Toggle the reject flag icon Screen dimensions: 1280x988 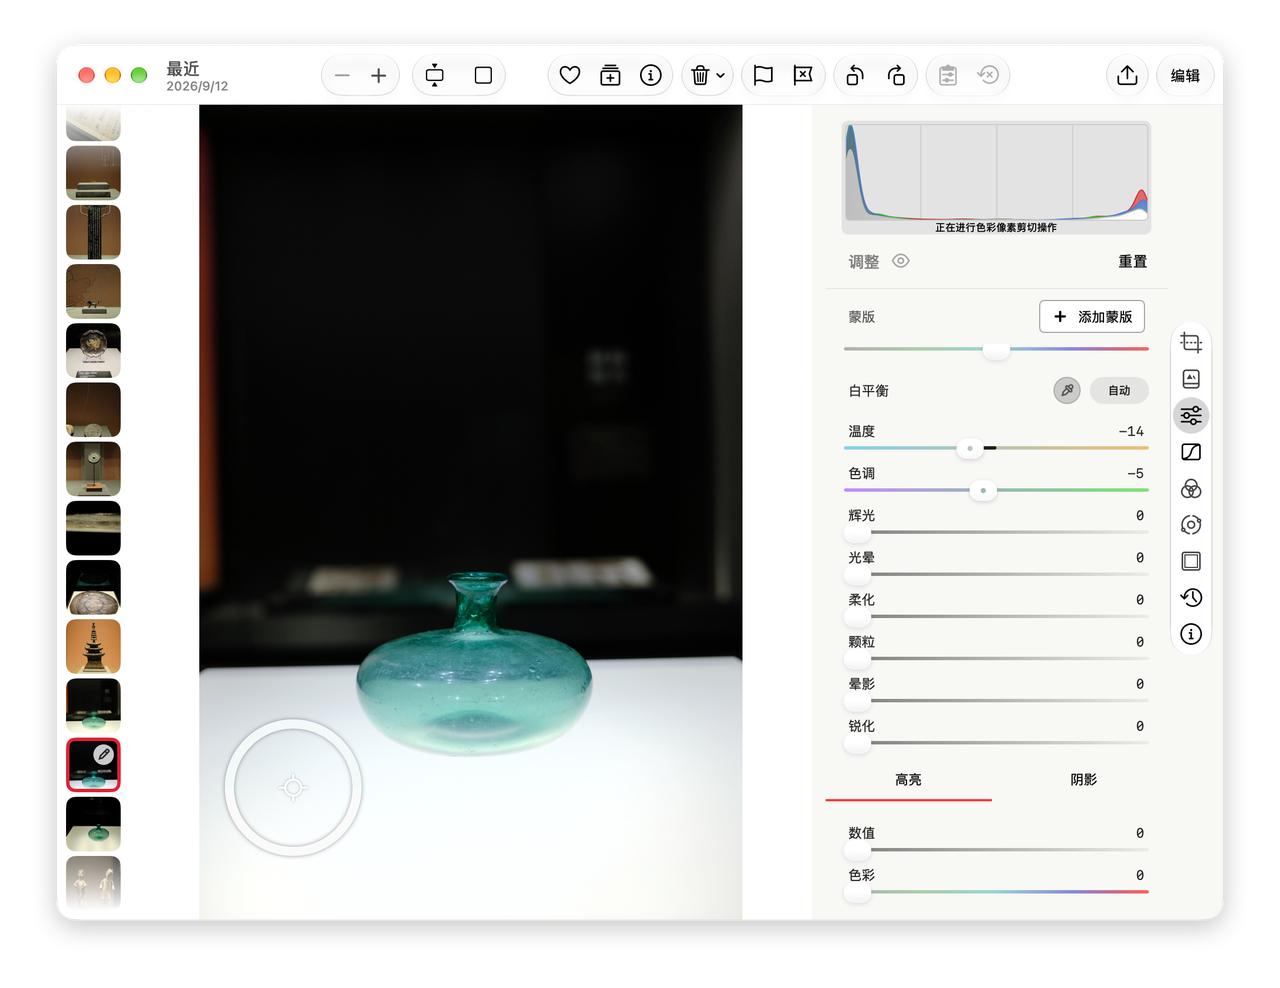pos(803,75)
